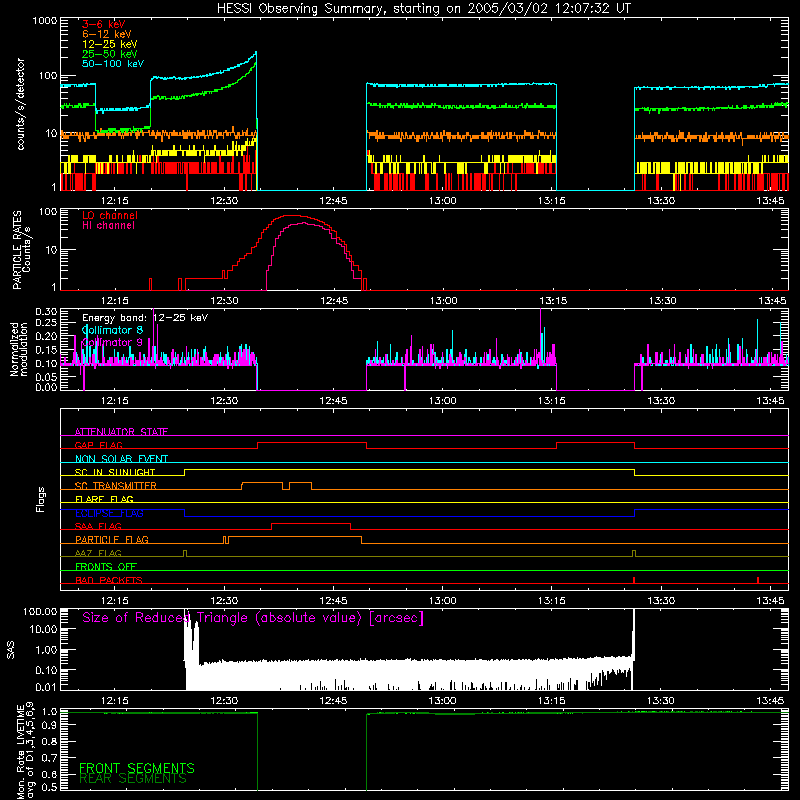This screenshot has width=800, height=800.
Task: Click the counts/s/detector axis title
Action: pyautogui.click(x=21, y=104)
